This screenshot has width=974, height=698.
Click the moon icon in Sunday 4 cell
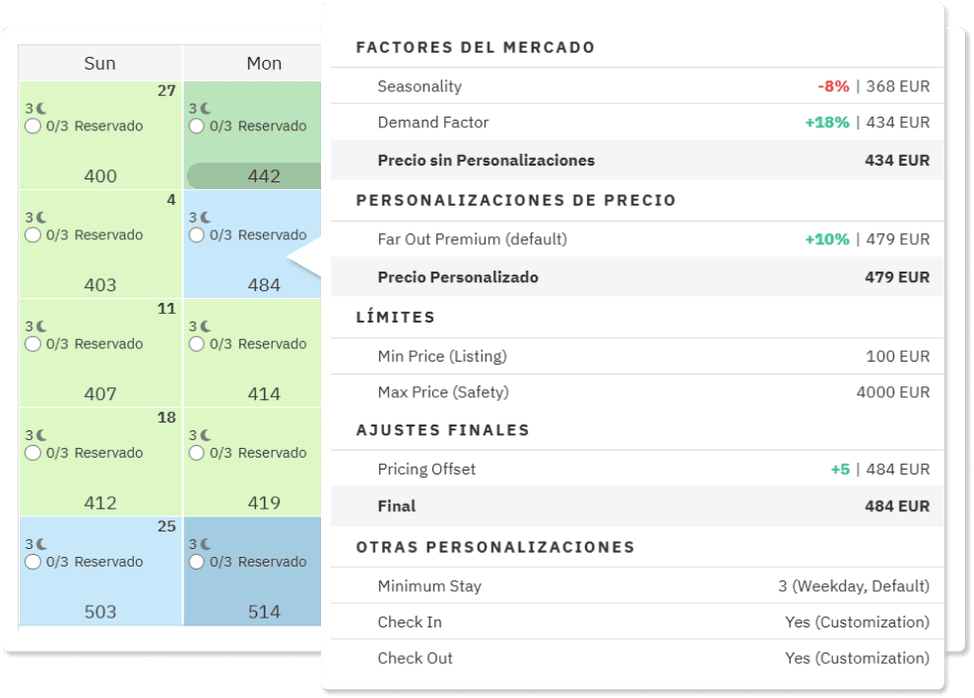coord(42,218)
